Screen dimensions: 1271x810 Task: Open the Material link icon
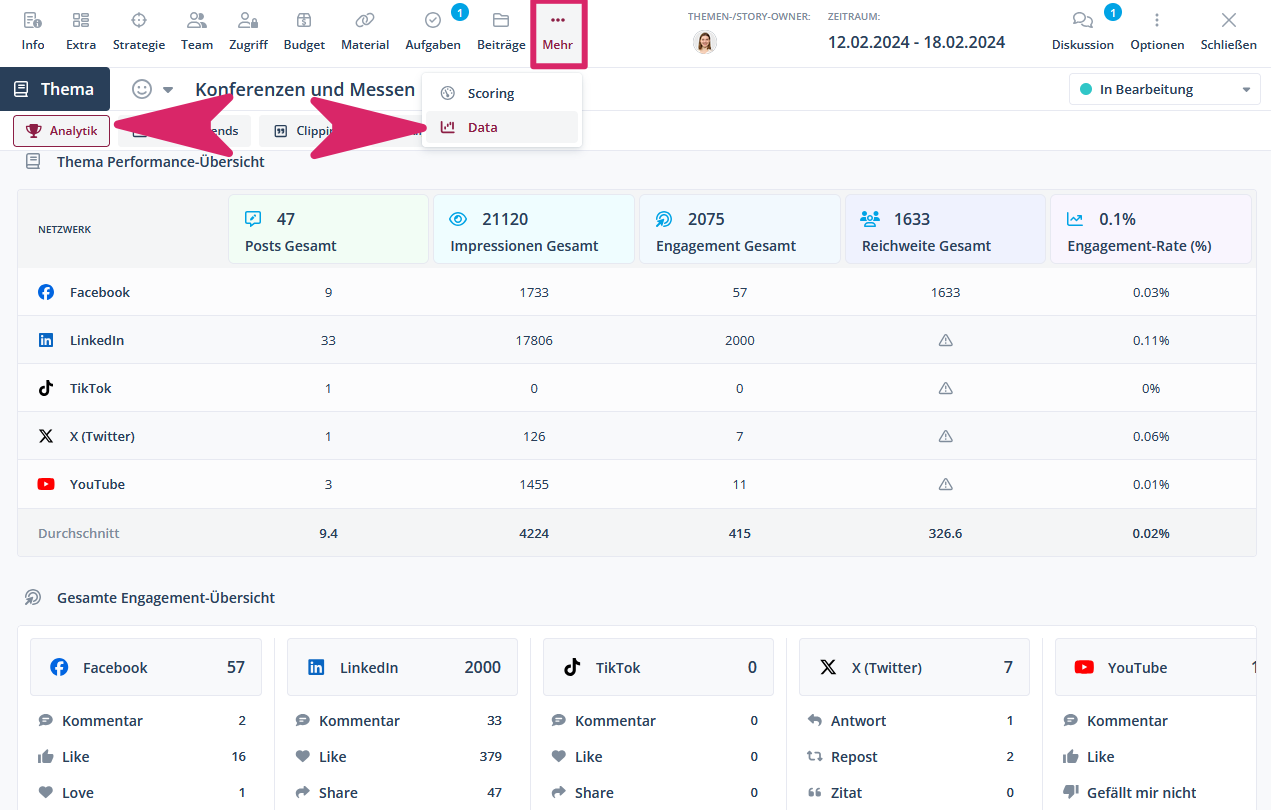coord(365,31)
